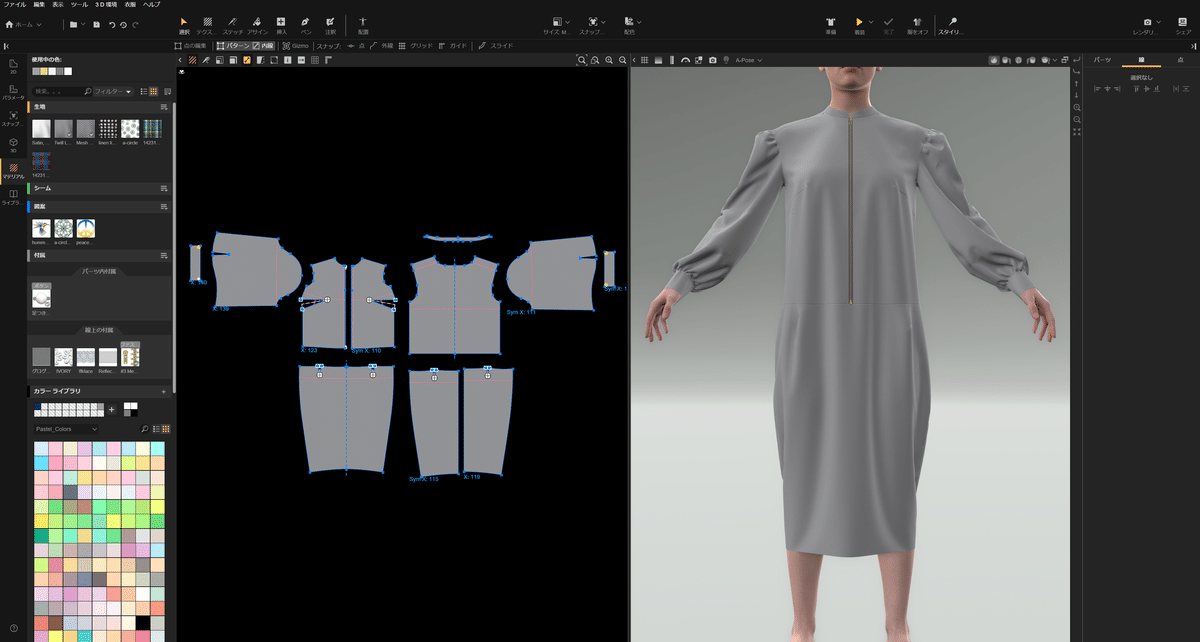Open the シェア (Share) icon

1182,22
